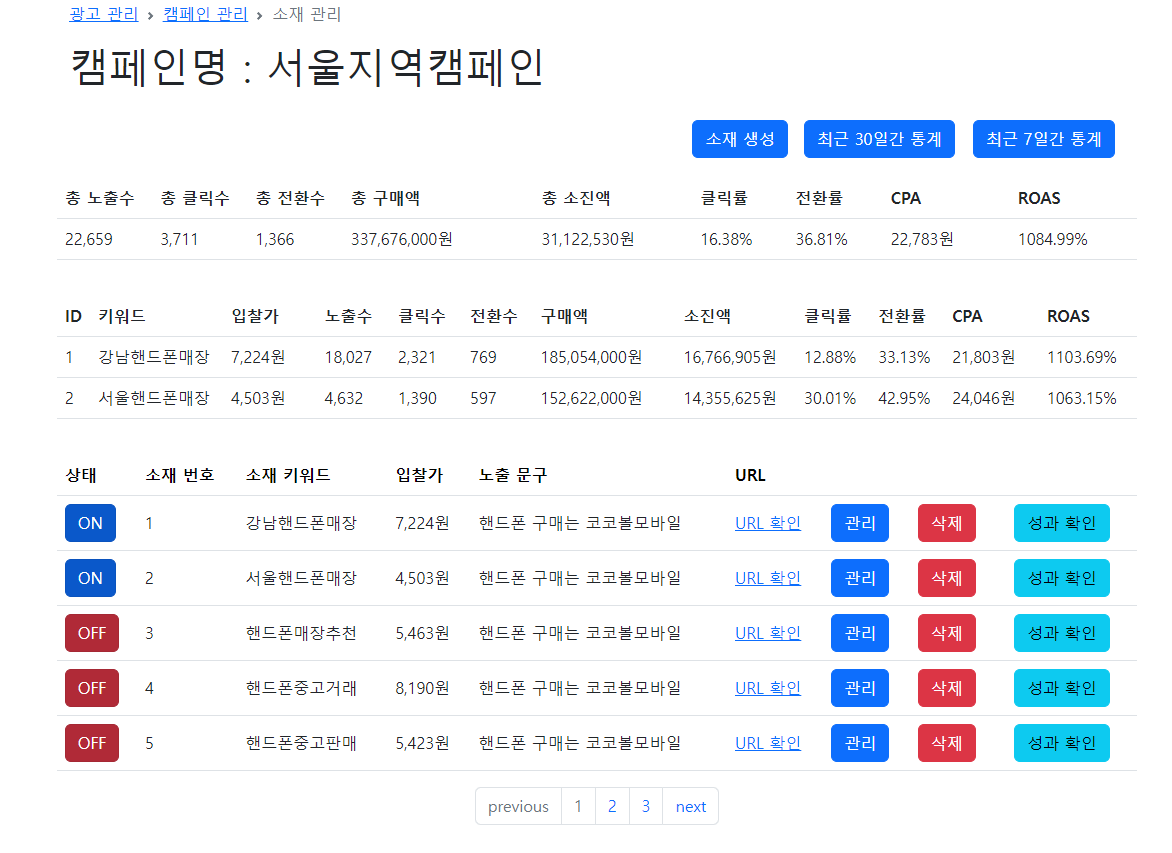Click 소재 관리 breadcrumb text

(306, 14)
